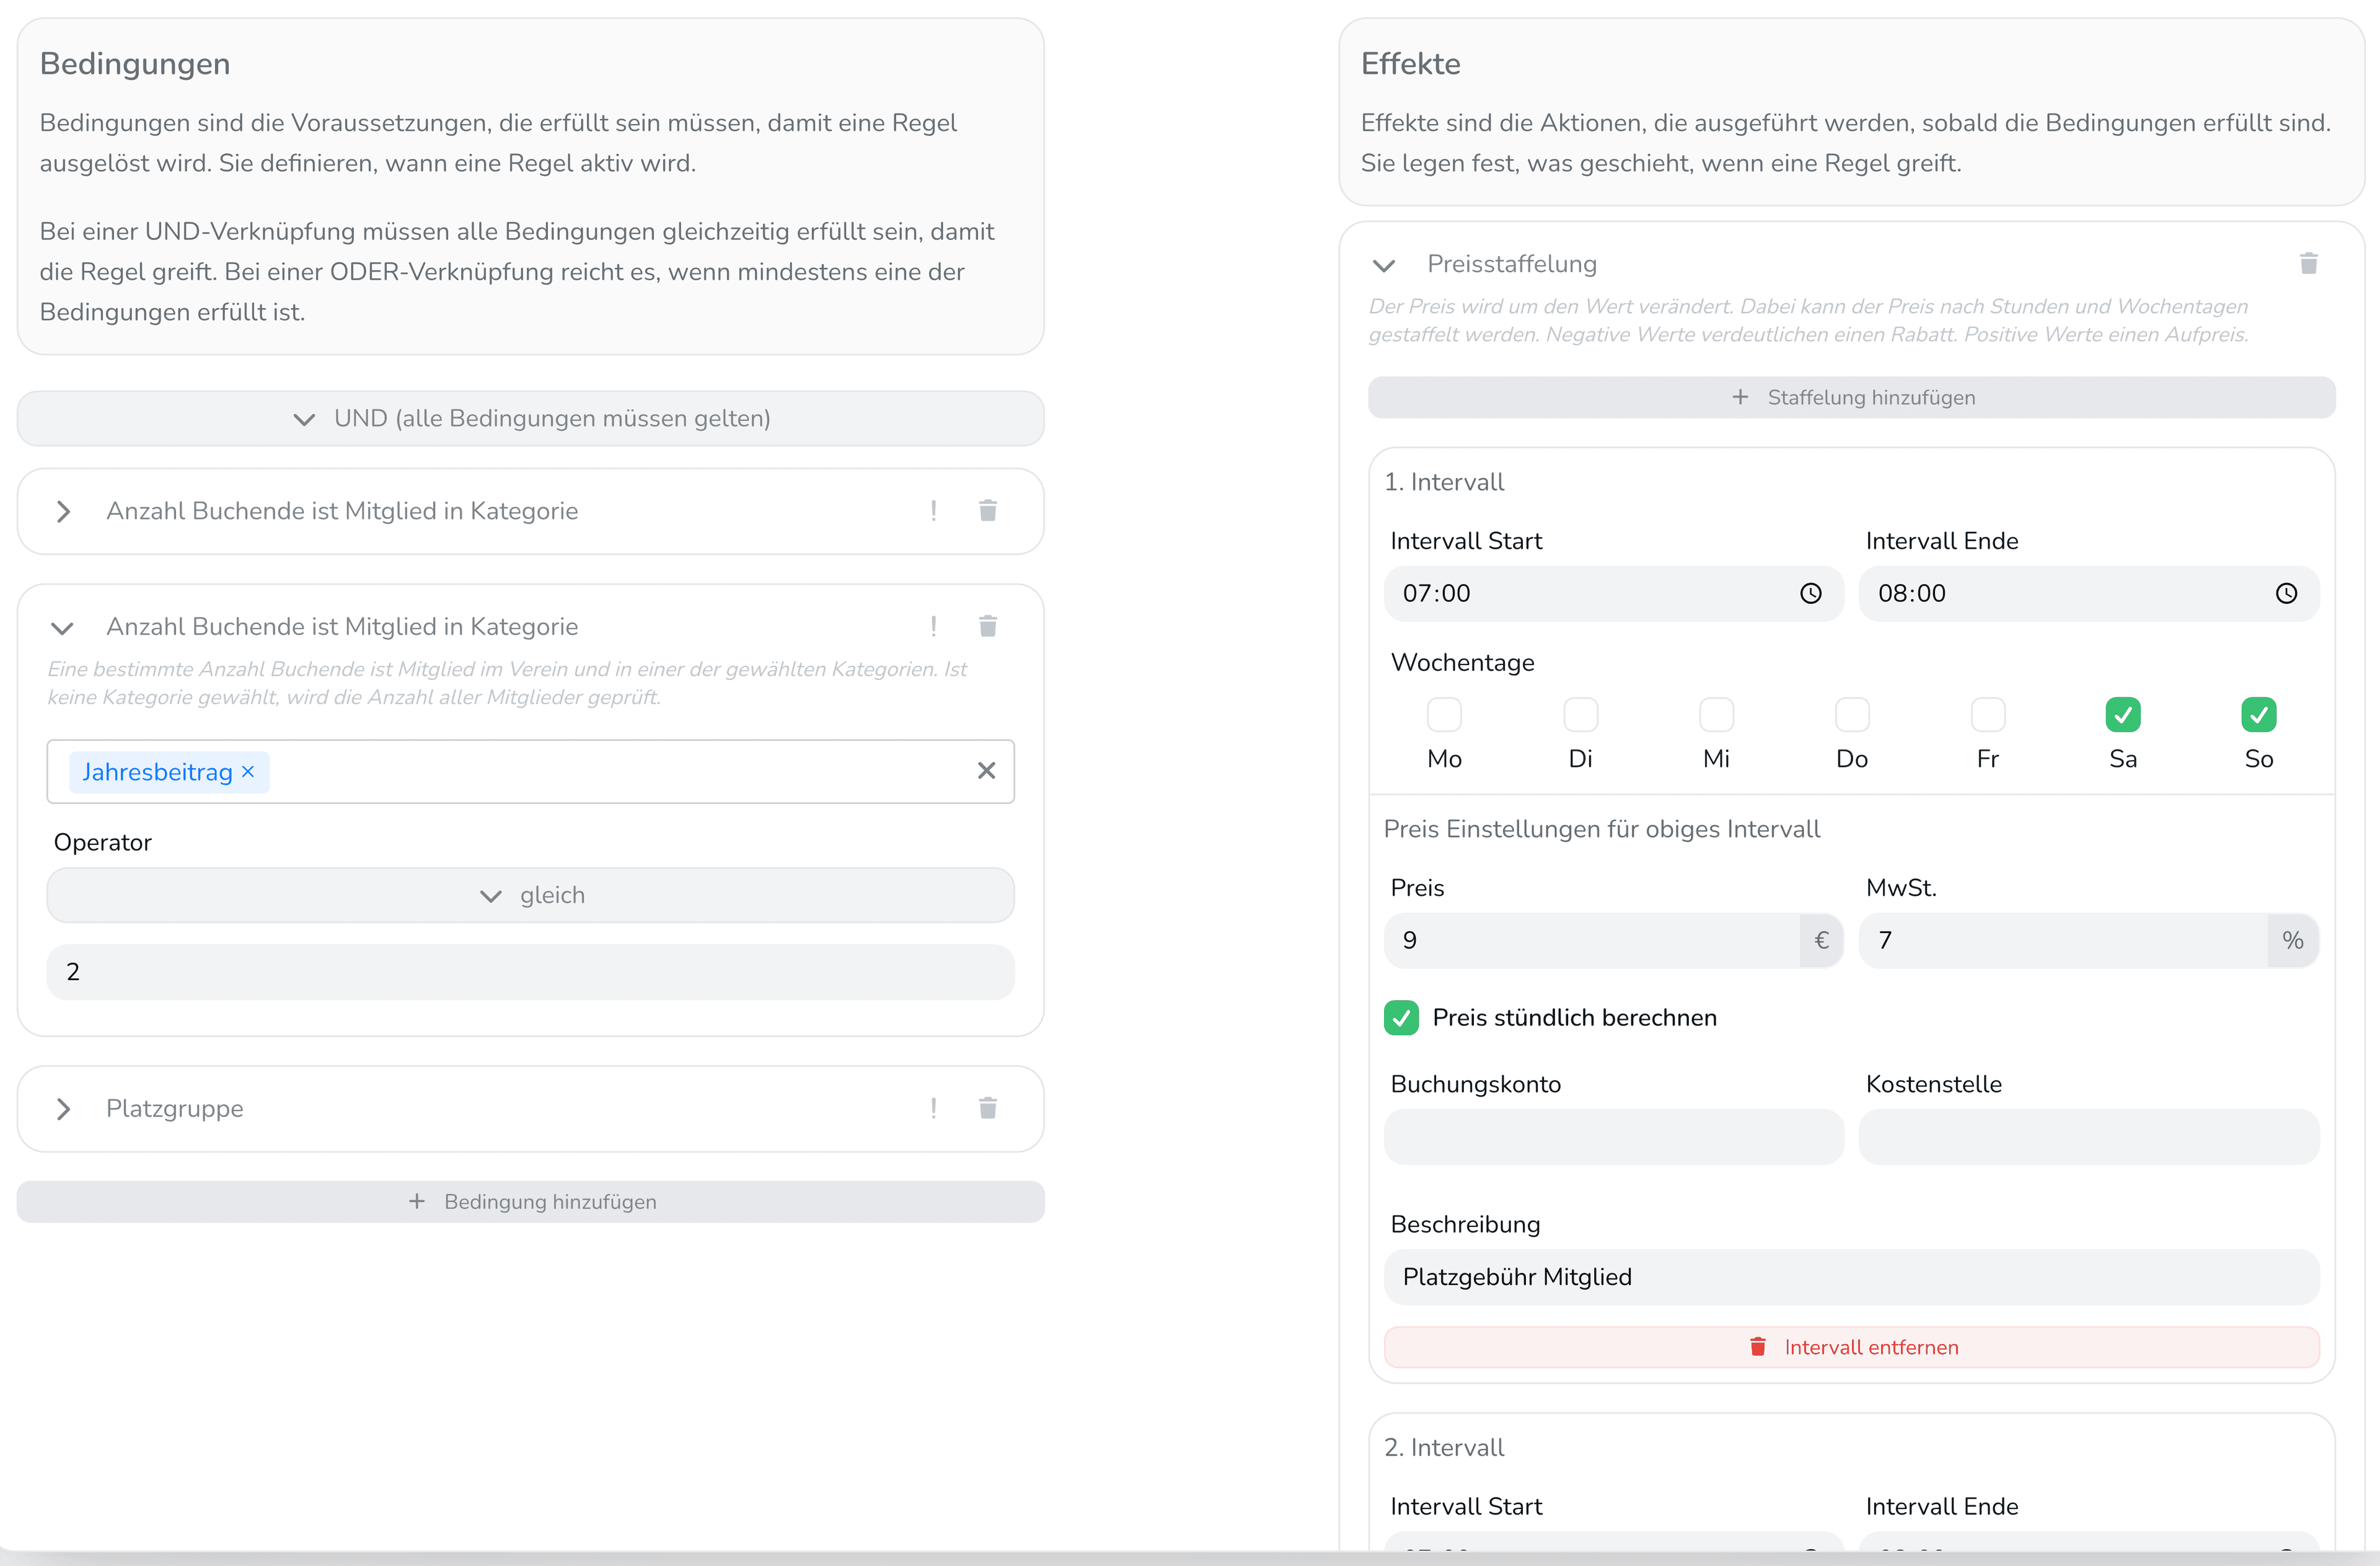Click trash icon of expanded Kategorie condition
This screenshot has height=1566, width=2380.
987,627
